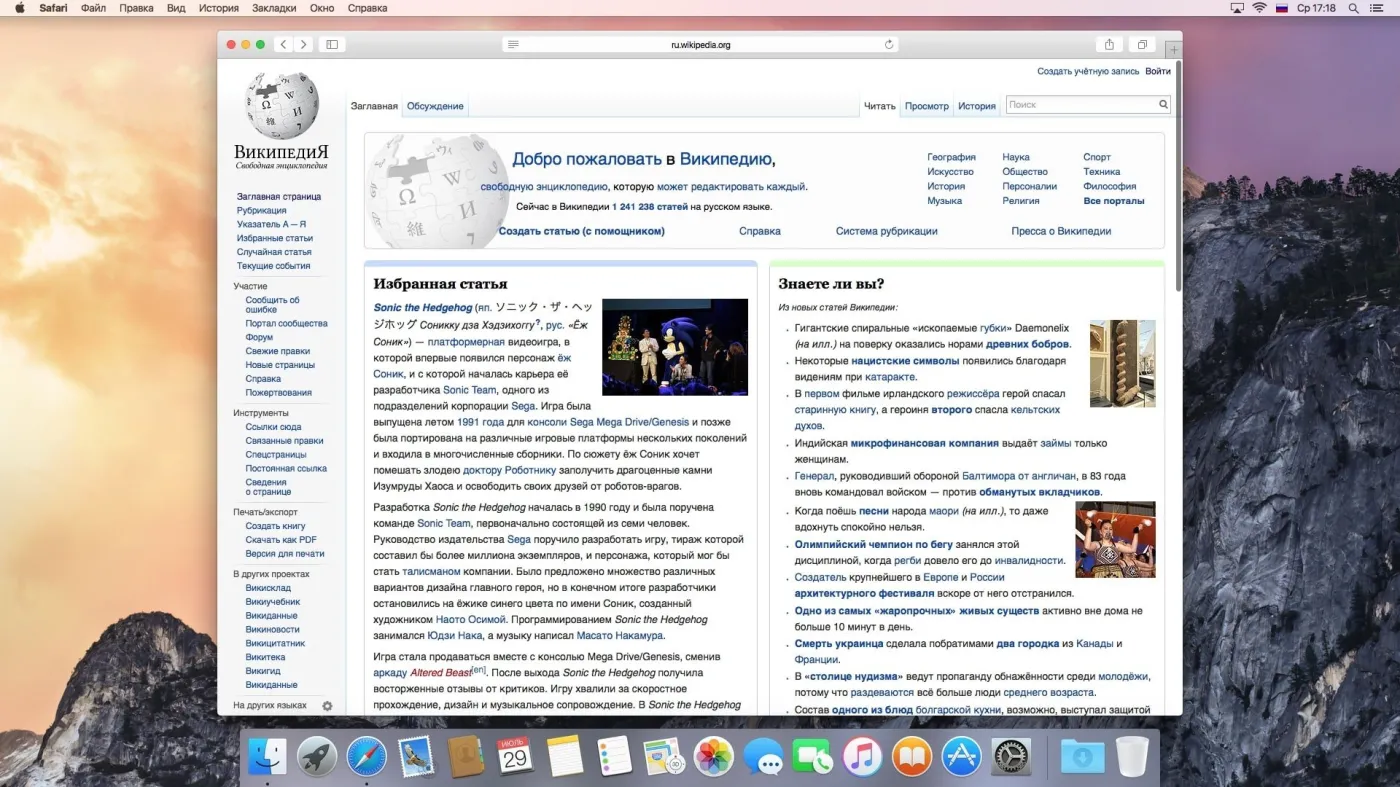The image size is (1400, 787).
Task: Click the Wikipedia search magnifier icon
Action: tap(1163, 104)
